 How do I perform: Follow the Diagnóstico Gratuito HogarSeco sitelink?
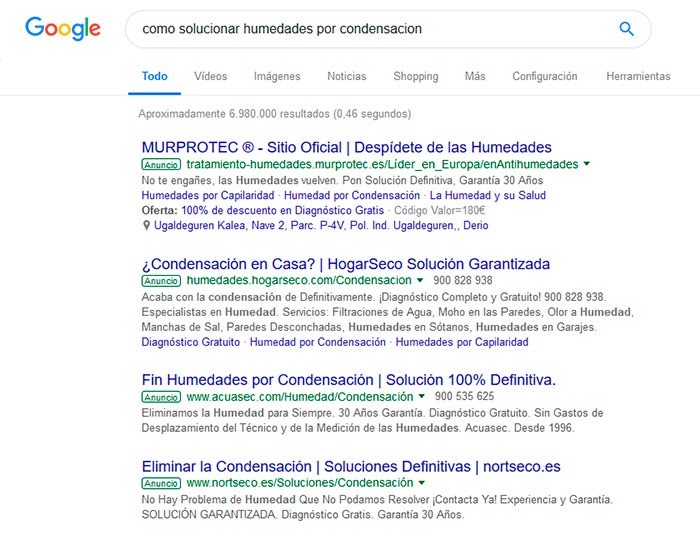191,342
